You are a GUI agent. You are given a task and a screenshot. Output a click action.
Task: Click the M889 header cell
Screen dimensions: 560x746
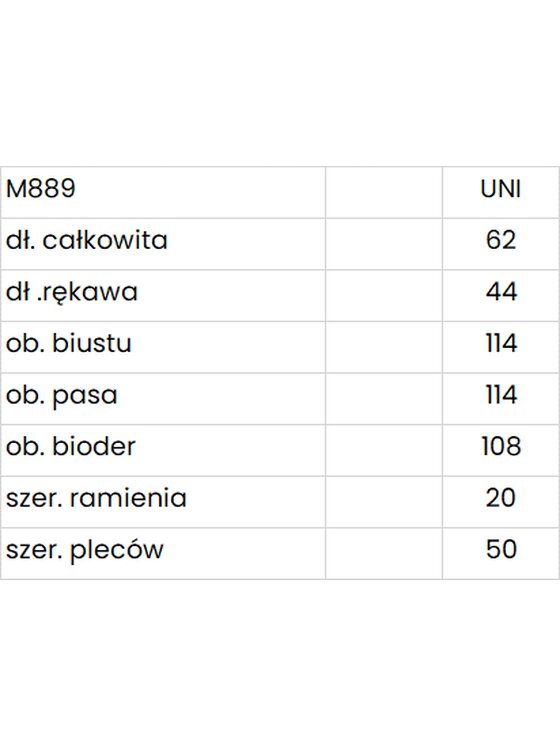tap(163, 193)
